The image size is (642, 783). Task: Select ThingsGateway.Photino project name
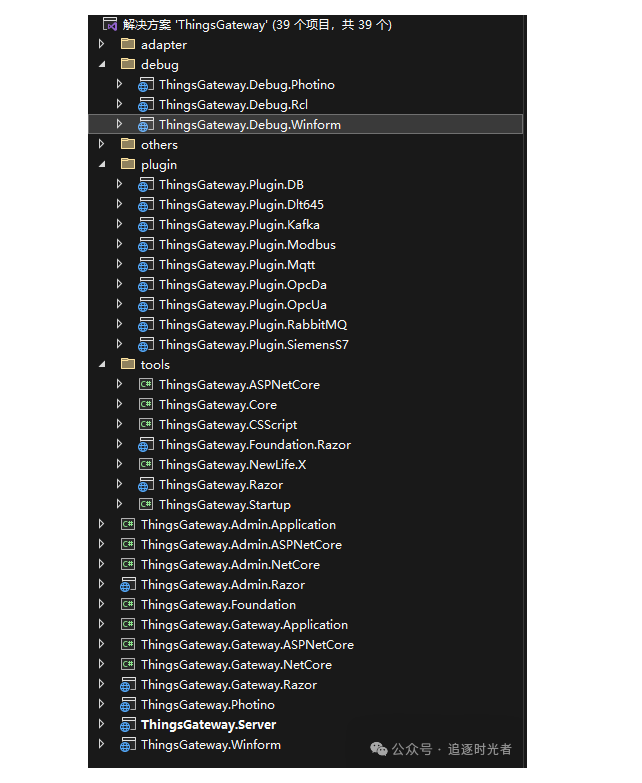click(208, 705)
